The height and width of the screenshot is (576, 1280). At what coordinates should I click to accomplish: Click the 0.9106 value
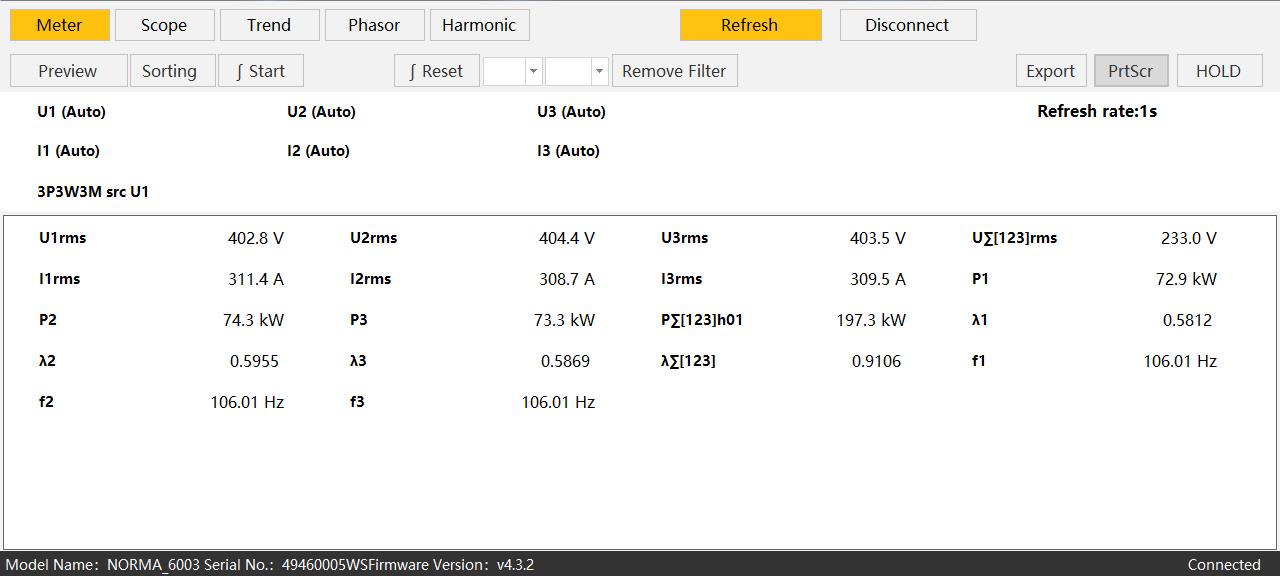click(876, 361)
